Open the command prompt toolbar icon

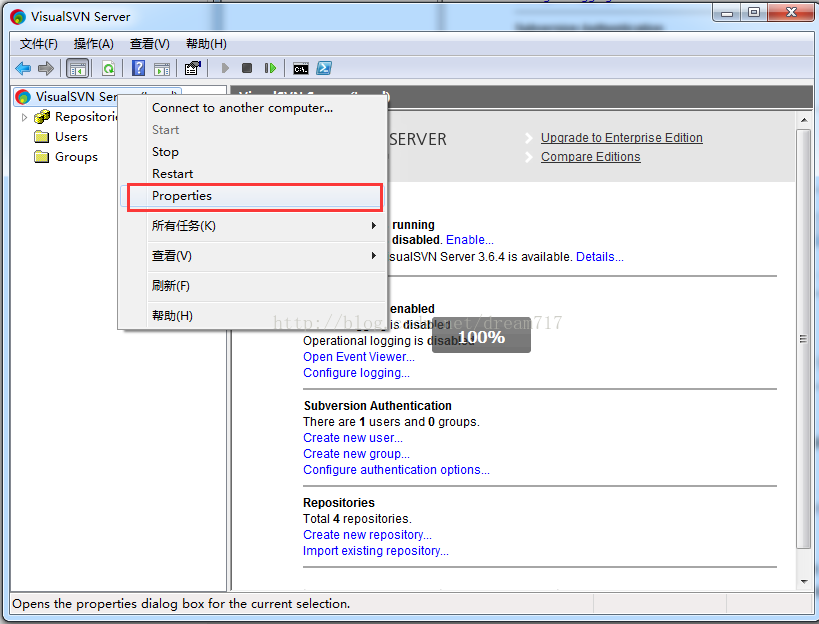pos(301,69)
